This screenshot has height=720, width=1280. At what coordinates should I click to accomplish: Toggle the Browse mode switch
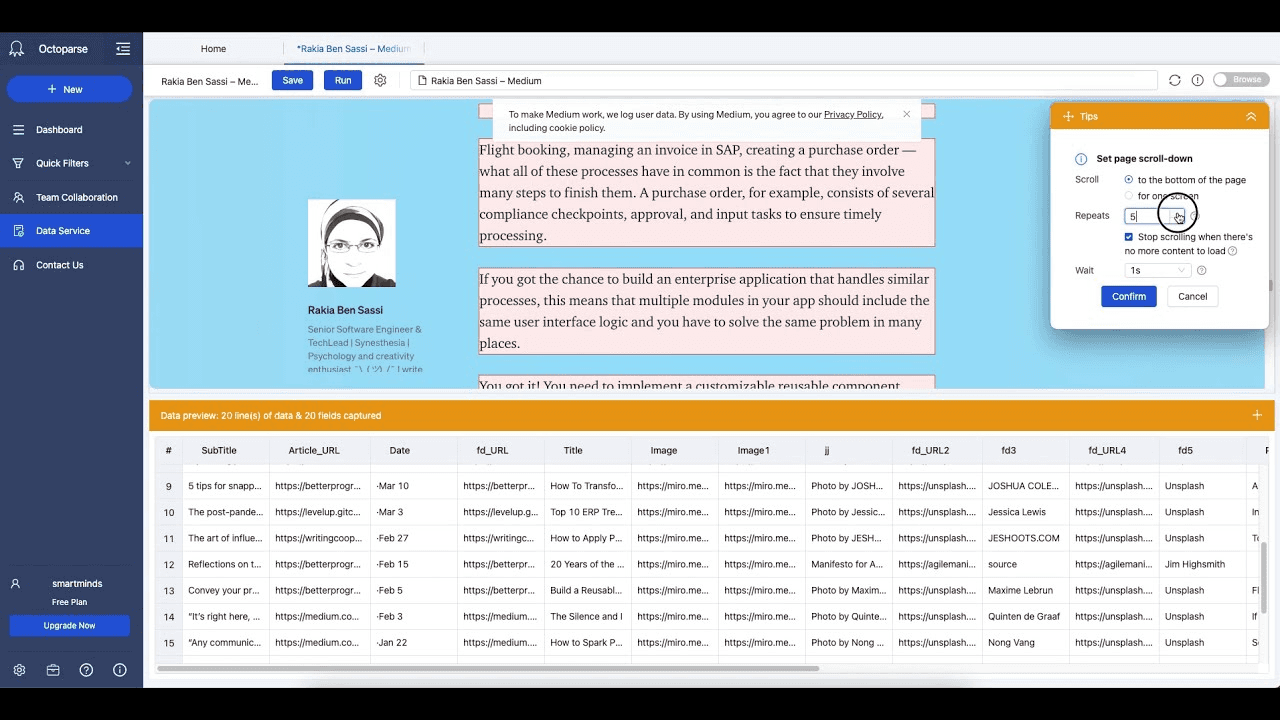pos(1241,80)
